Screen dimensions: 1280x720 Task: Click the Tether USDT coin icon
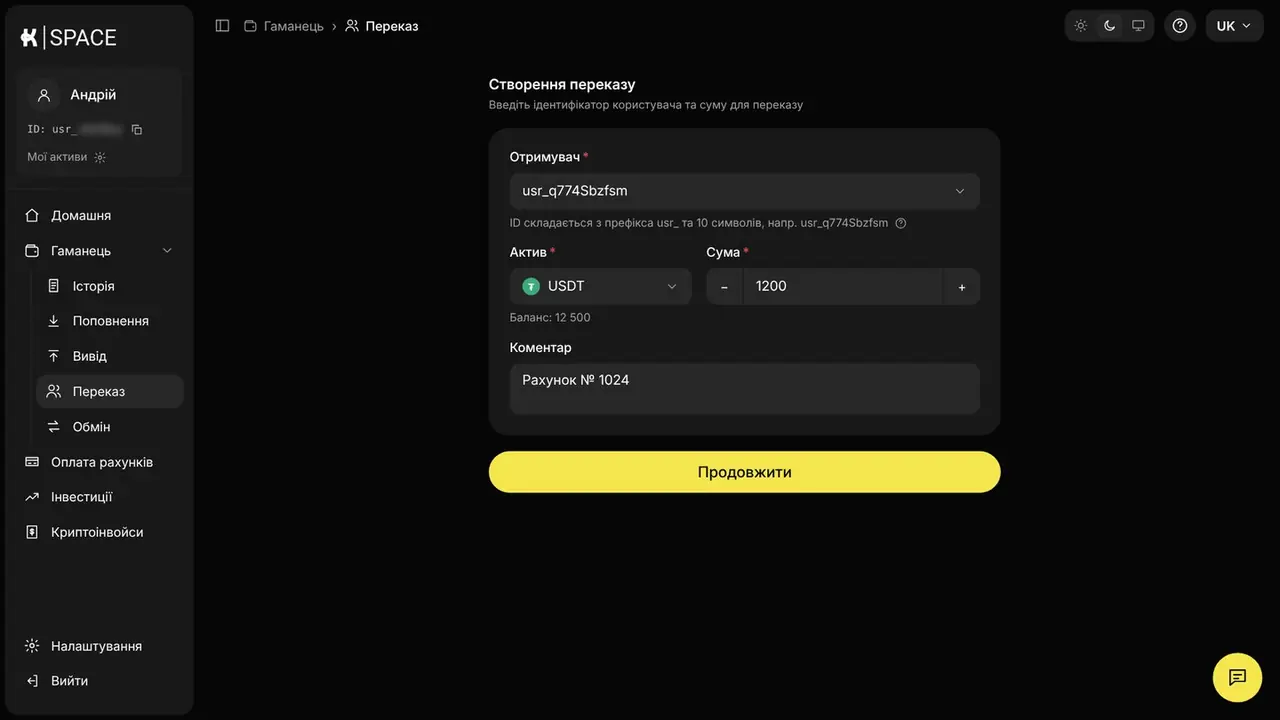coord(531,286)
